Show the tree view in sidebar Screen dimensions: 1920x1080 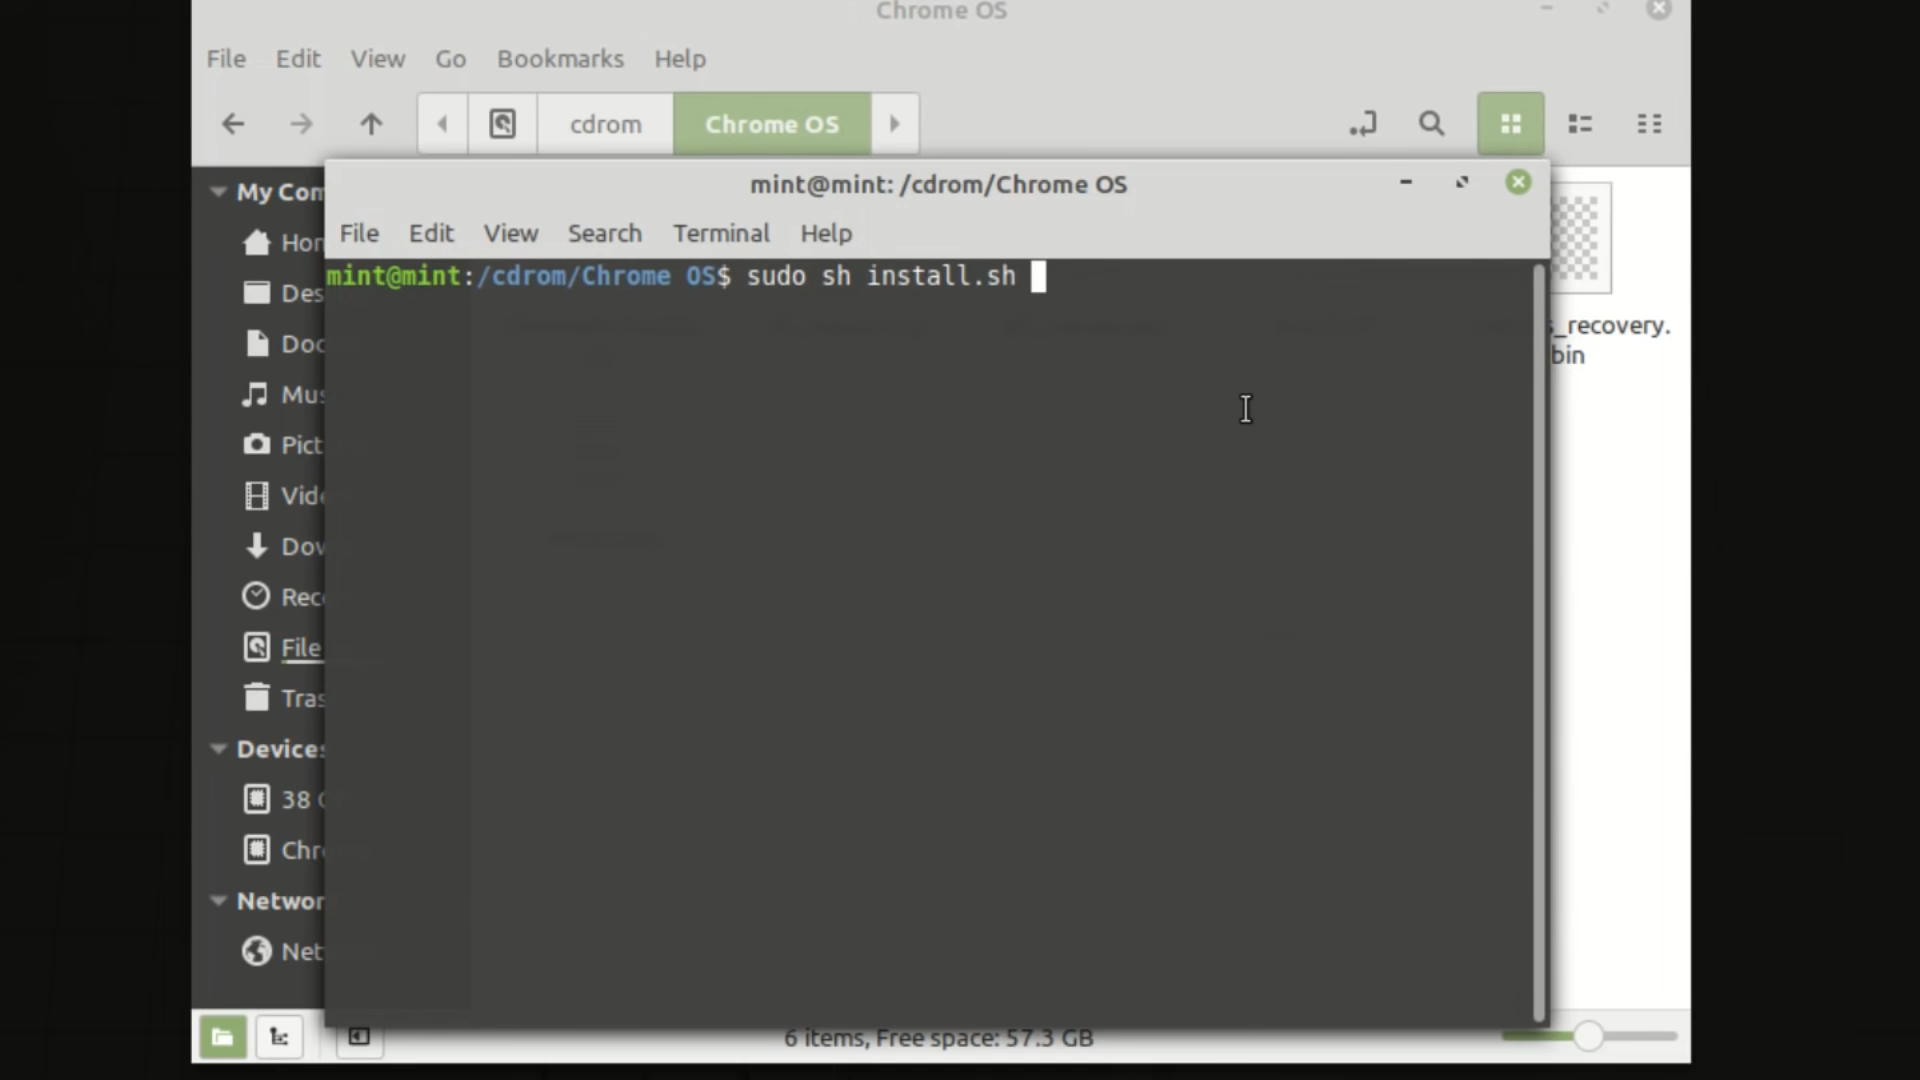(279, 1037)
